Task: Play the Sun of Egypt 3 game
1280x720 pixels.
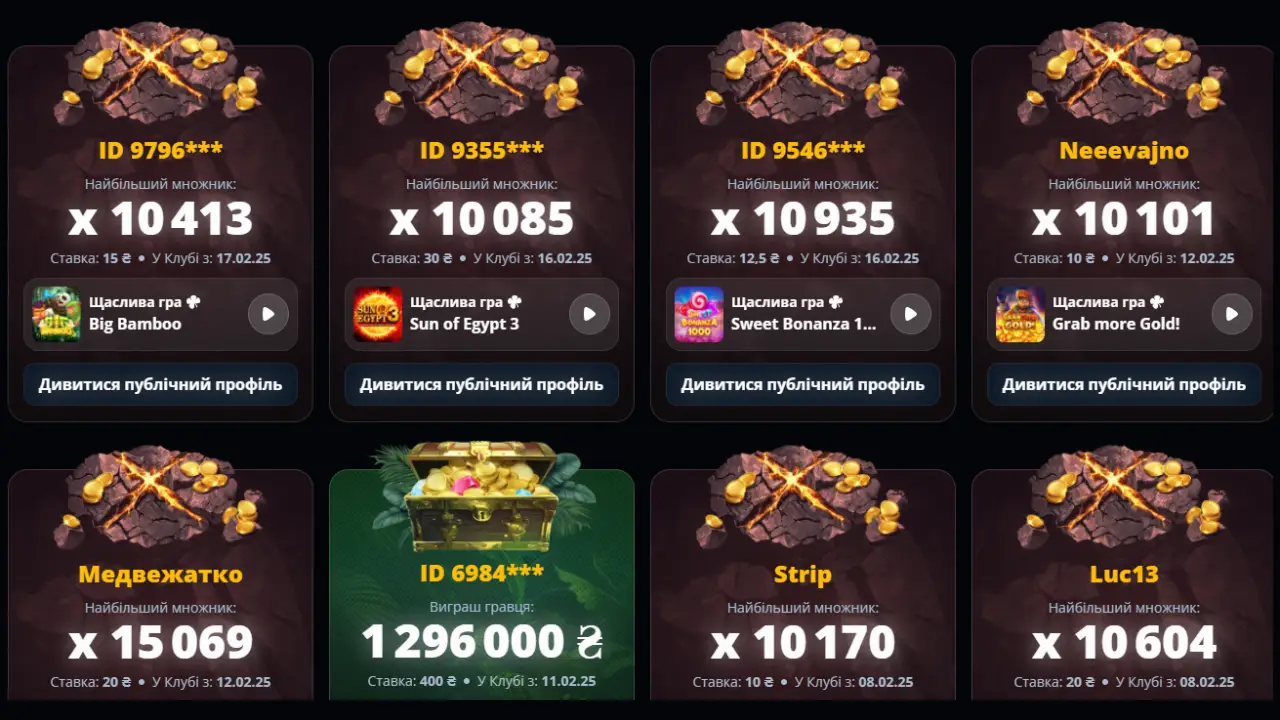Action: click(590, 314)
